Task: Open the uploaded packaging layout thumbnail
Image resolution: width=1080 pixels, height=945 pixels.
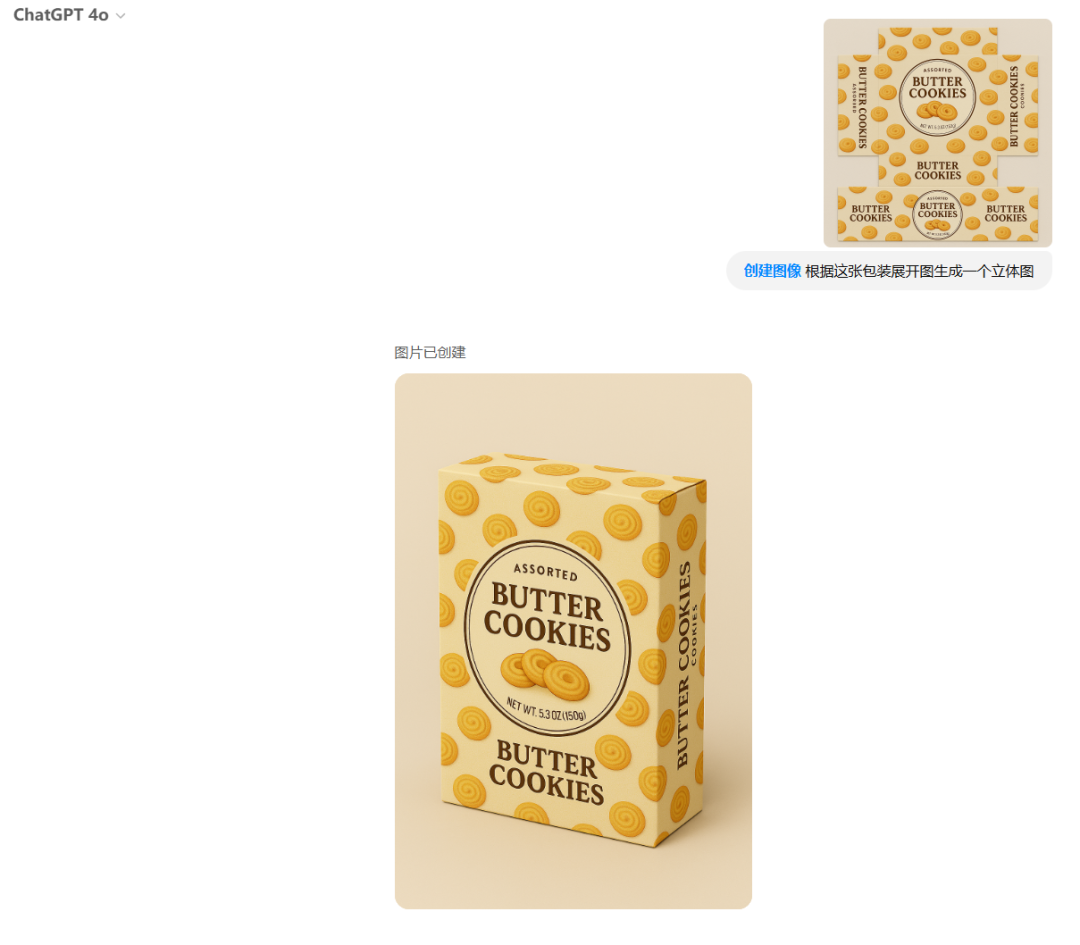Action: pyautogui.click(x=937, y=133)
